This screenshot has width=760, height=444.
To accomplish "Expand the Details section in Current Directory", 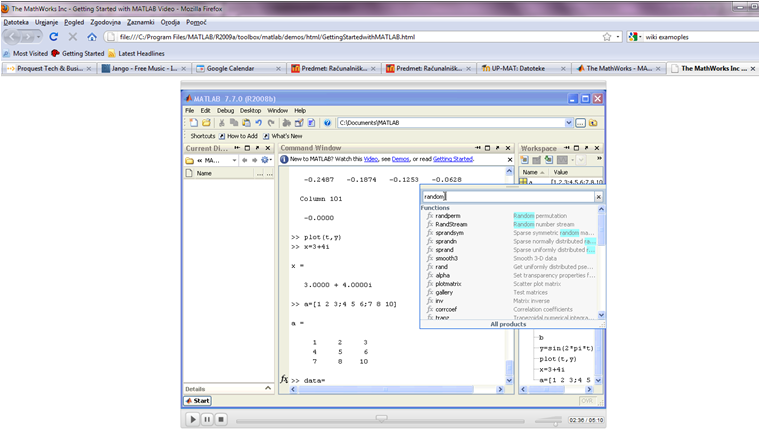I will coord(268,388).
